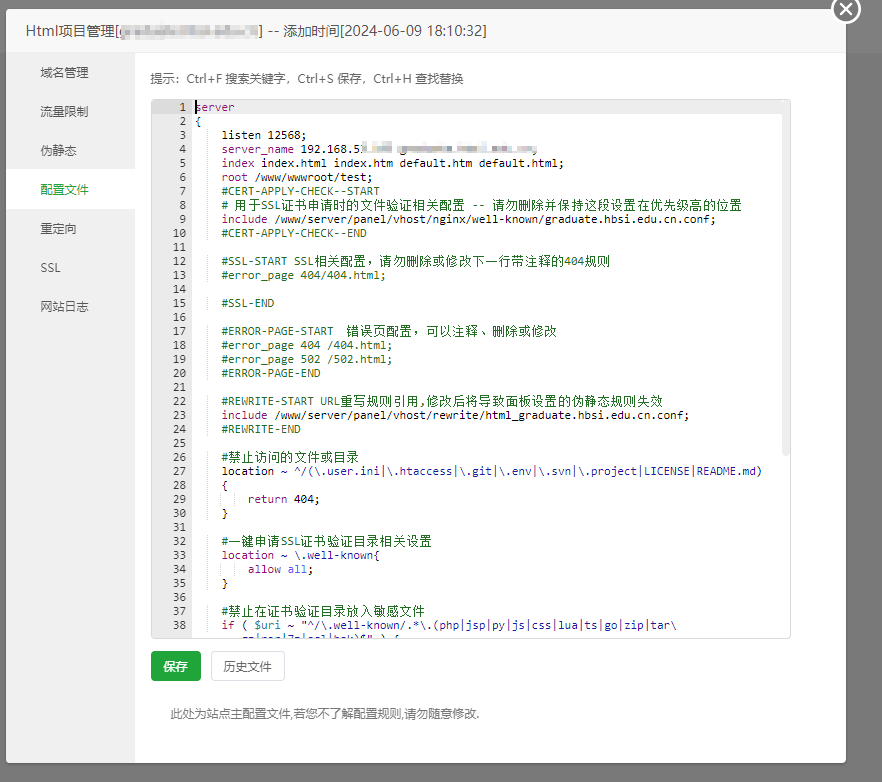
Task: Click the '#REWRITE-START' comment line
Action: click(x=442, y=401)
